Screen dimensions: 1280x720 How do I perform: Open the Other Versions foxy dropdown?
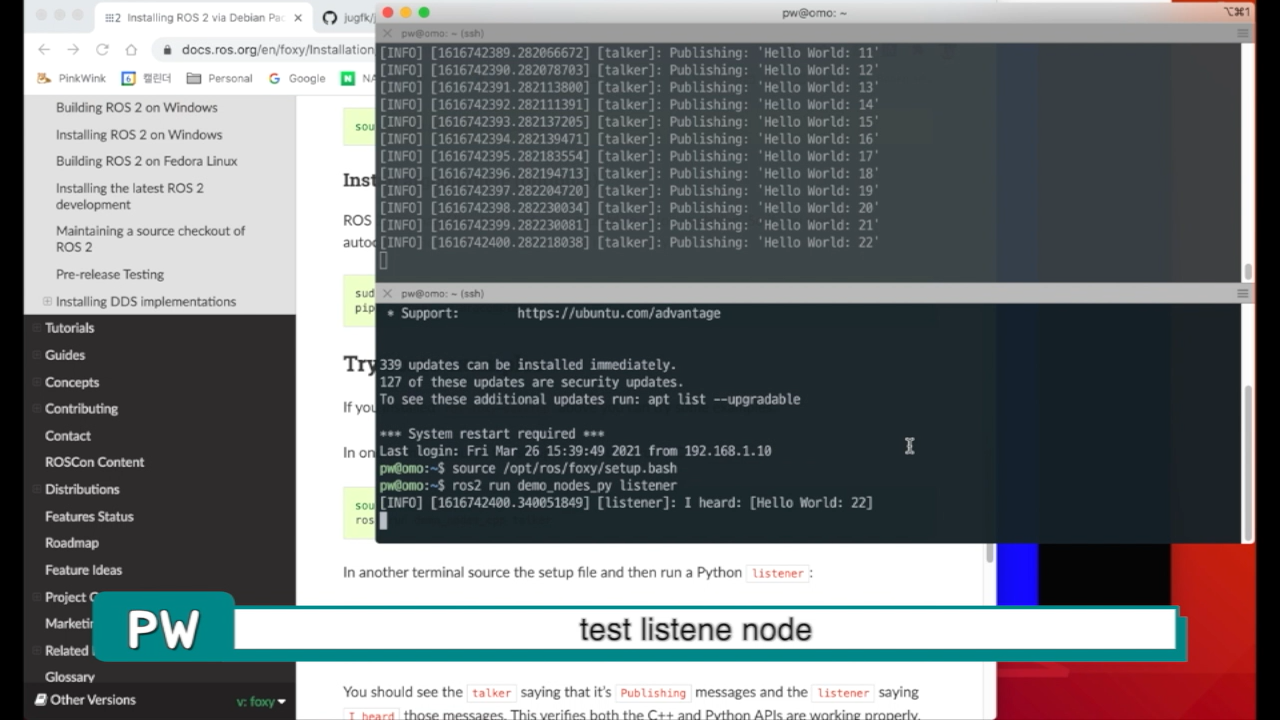click(261, 701)
